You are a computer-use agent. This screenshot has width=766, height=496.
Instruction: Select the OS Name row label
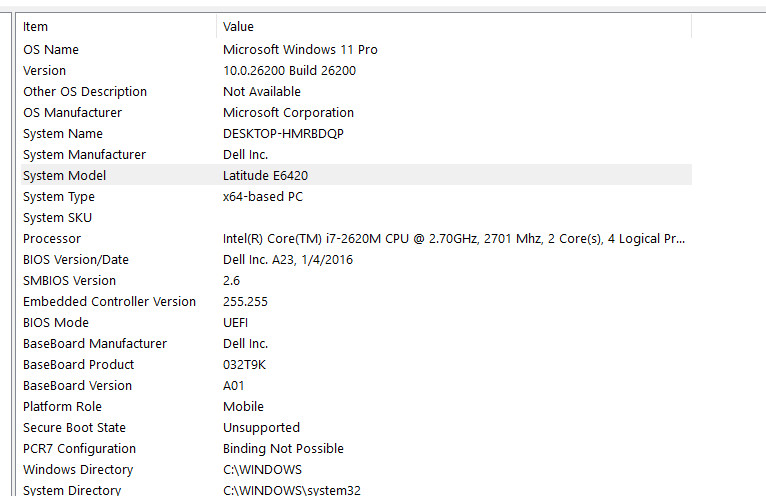51,50
